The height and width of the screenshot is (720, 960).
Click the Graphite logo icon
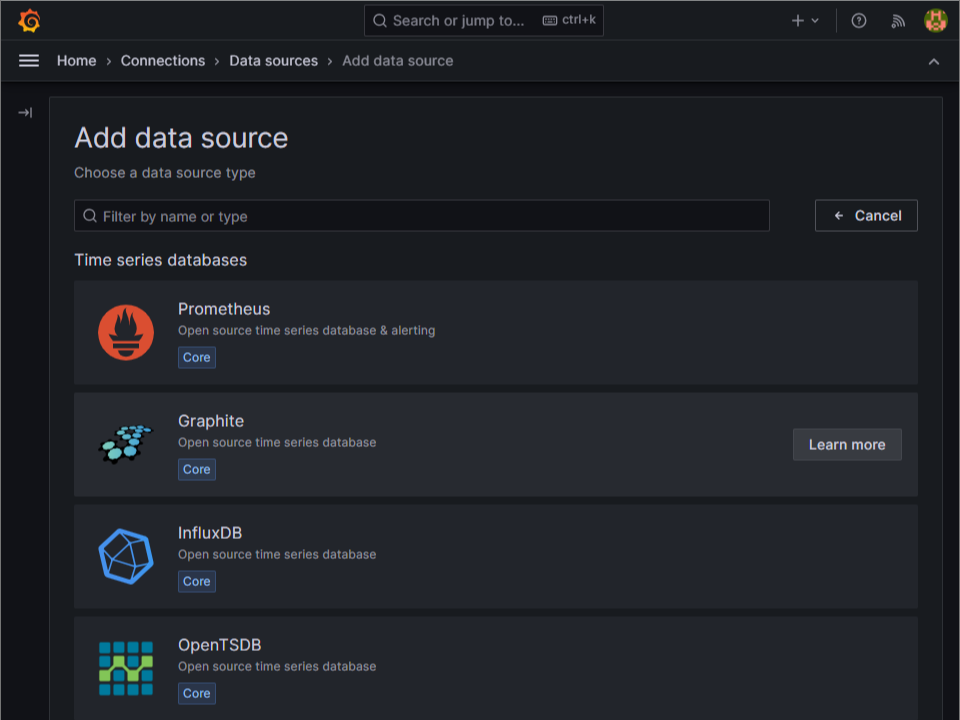click(x=126, y=444)
